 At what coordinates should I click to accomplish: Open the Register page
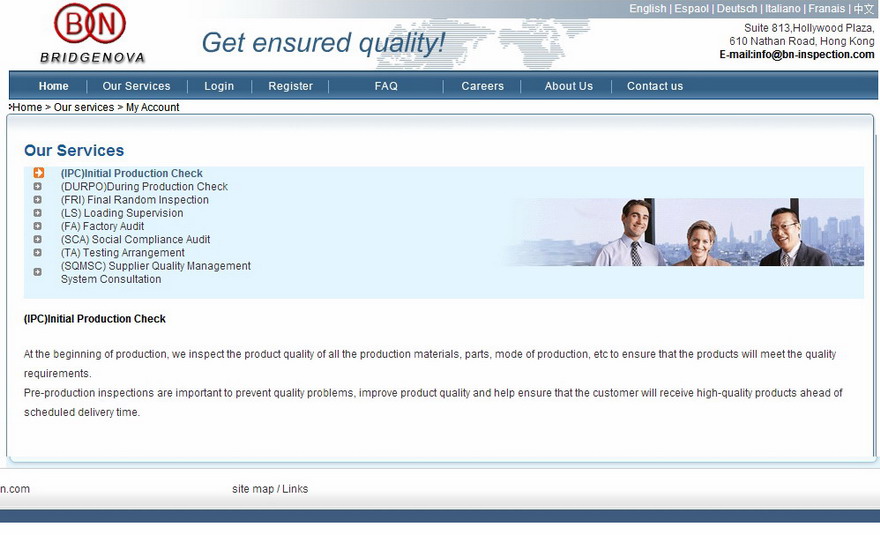[x=290, y=86]
